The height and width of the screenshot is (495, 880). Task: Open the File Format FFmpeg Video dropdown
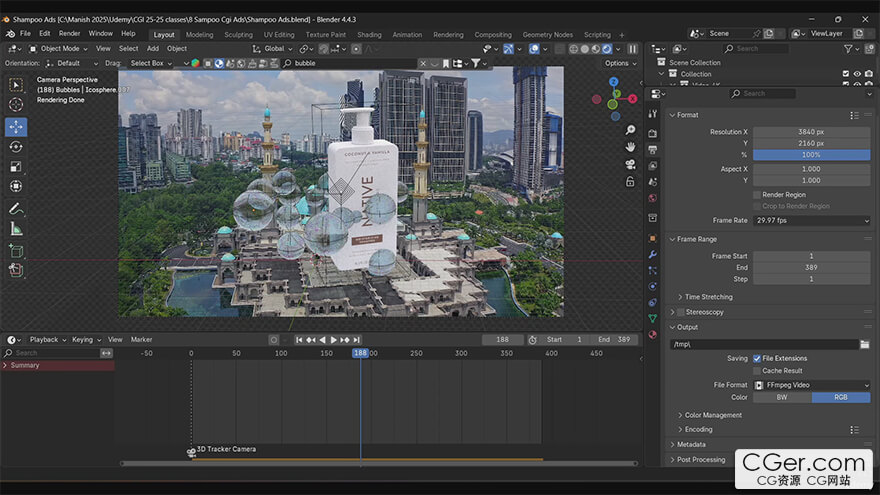[x=811, y=385]
